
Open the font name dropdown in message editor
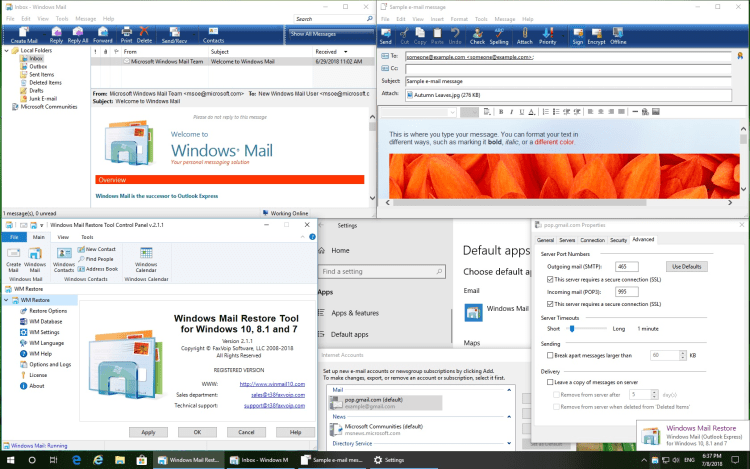coord(452,112)
